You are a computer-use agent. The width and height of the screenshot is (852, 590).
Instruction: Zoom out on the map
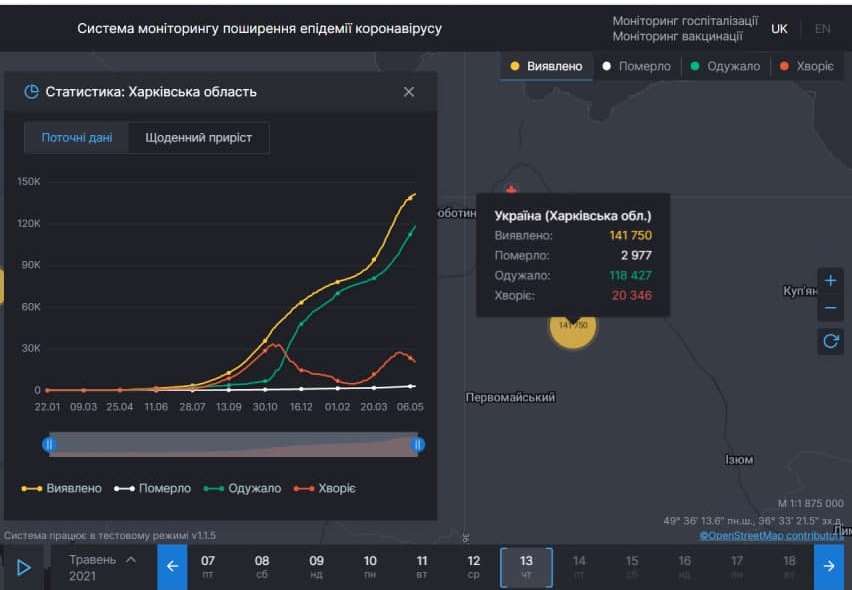[x=830, y=308]
